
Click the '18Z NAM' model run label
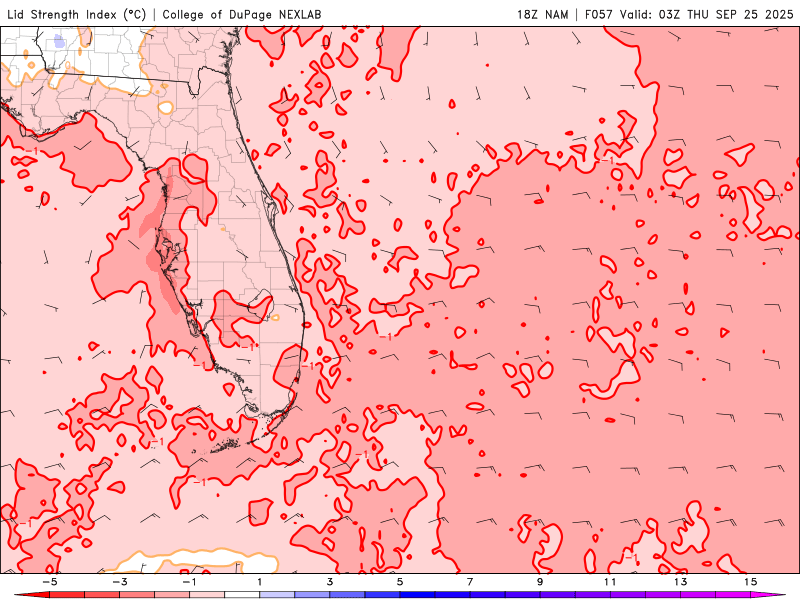click(543, 14)
